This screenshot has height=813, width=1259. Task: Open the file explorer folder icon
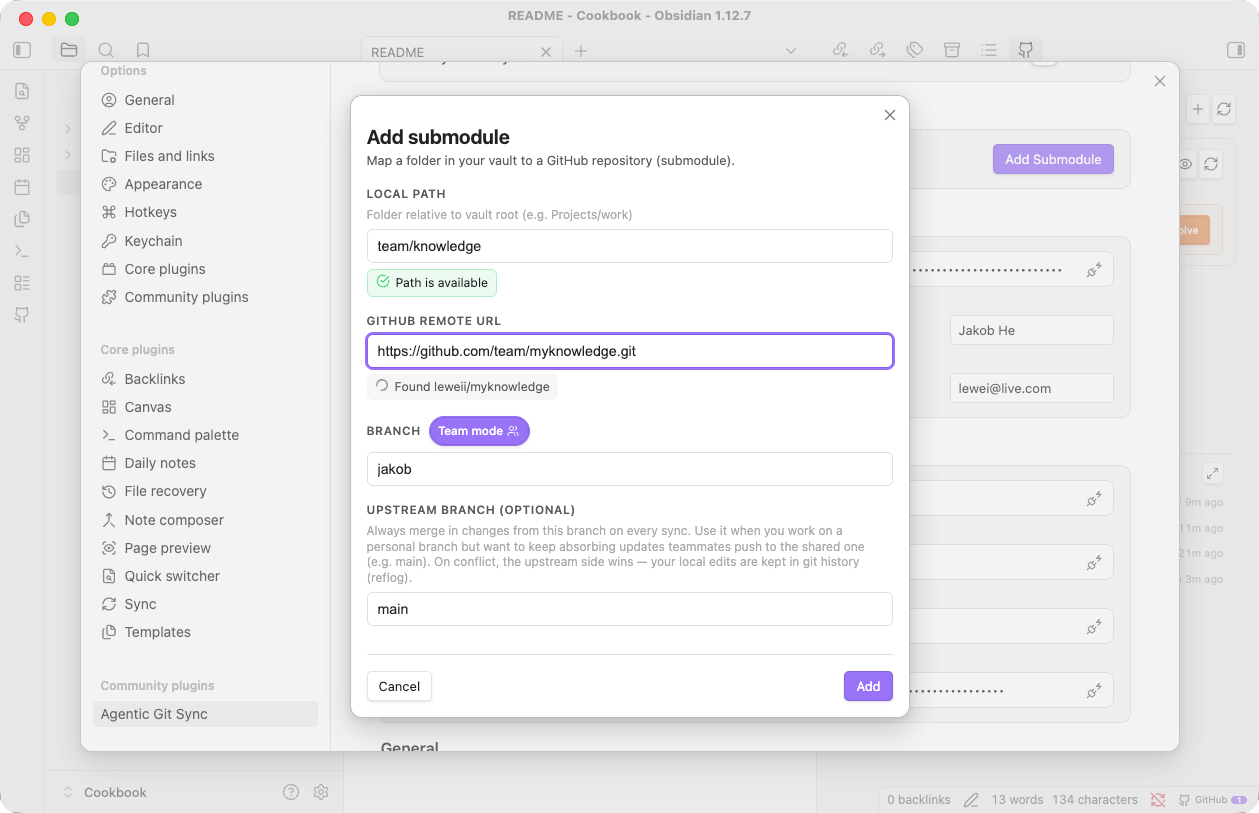[68, 50]
